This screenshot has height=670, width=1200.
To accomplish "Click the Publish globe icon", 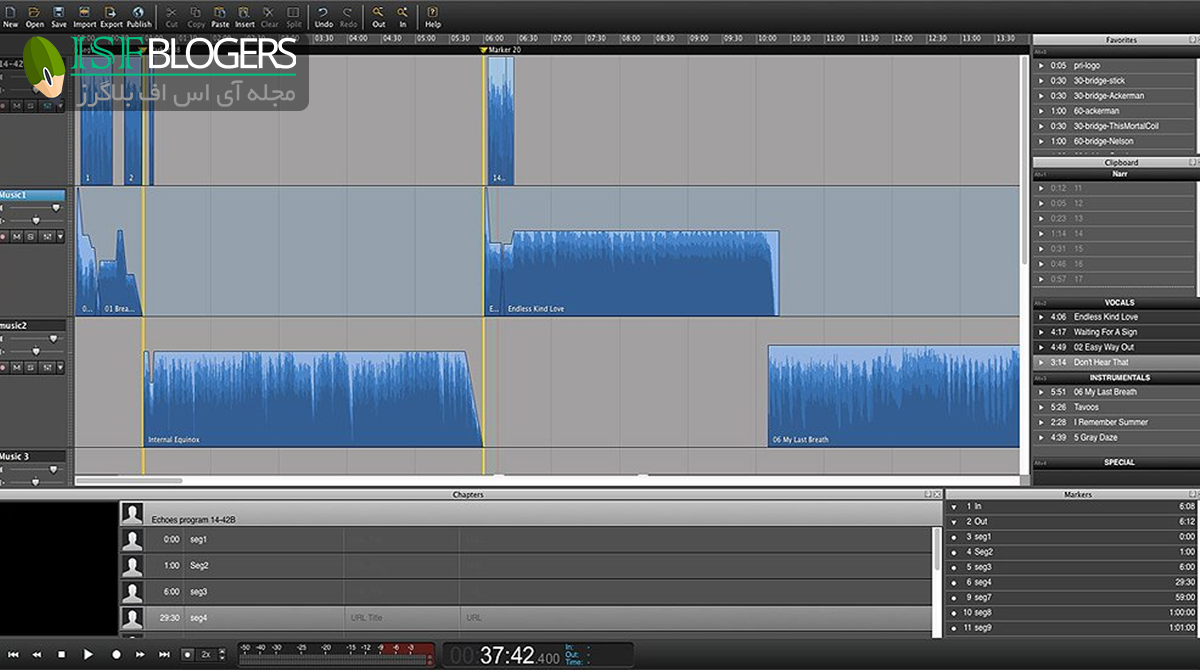I will (x=139, y=14).
